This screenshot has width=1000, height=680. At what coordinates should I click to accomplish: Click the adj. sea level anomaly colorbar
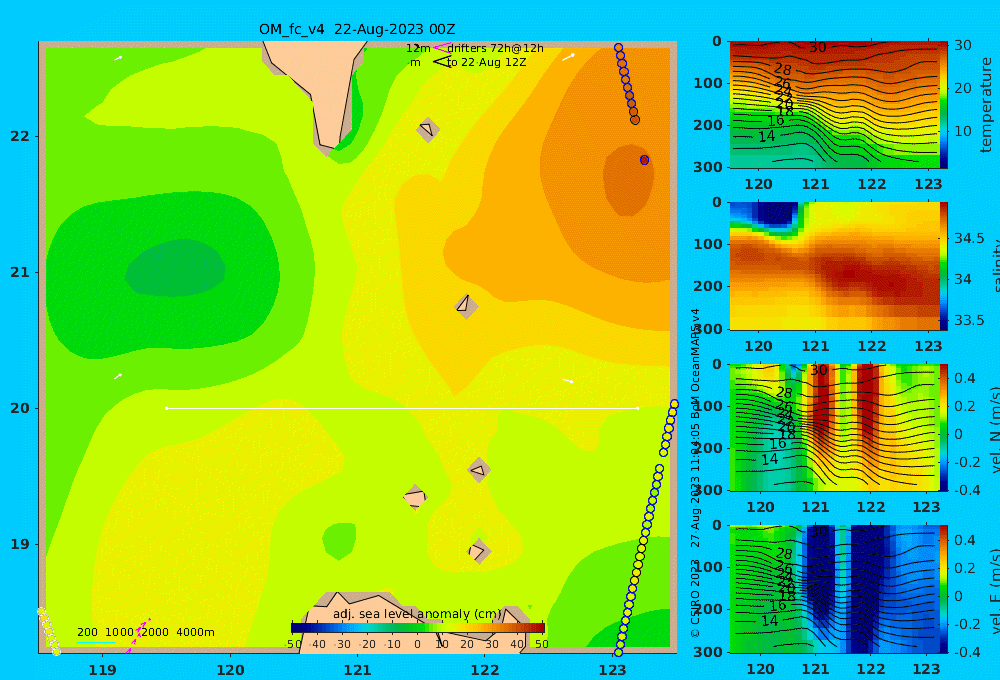[x=418, y=628]
